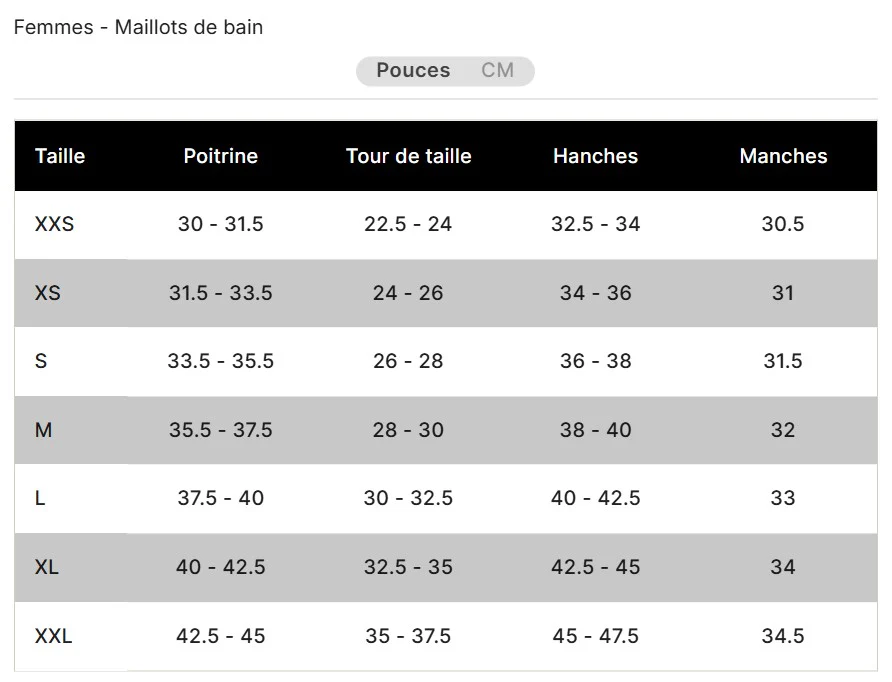Select the L size row label

[40, 498]
